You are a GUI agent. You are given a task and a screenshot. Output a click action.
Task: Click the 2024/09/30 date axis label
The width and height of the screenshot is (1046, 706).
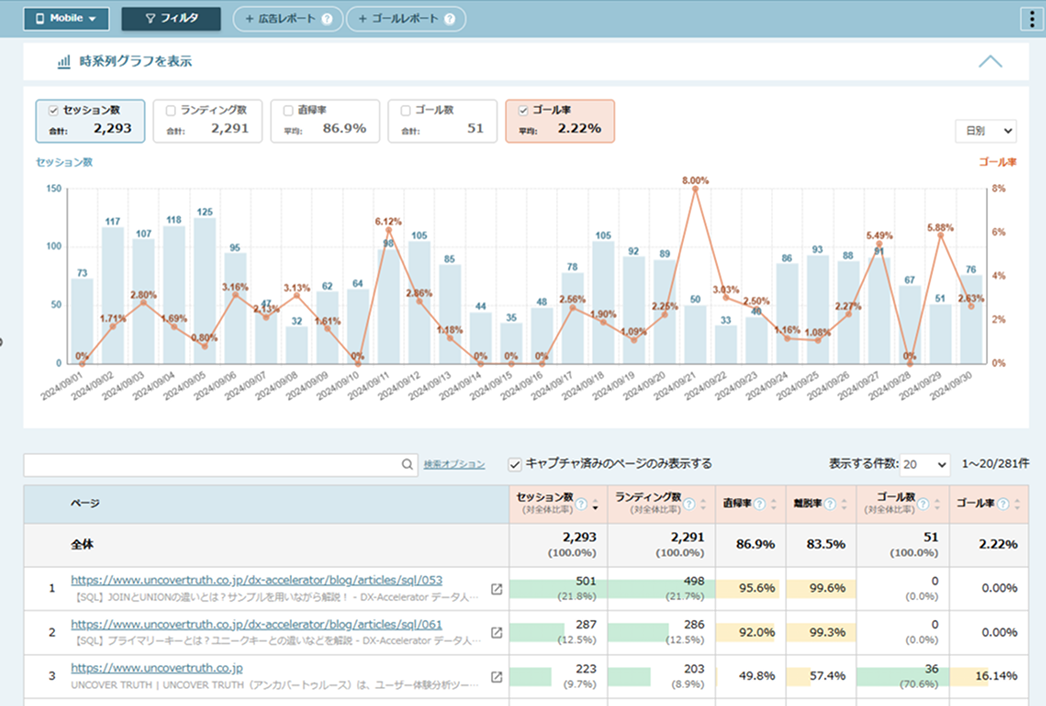950,386
